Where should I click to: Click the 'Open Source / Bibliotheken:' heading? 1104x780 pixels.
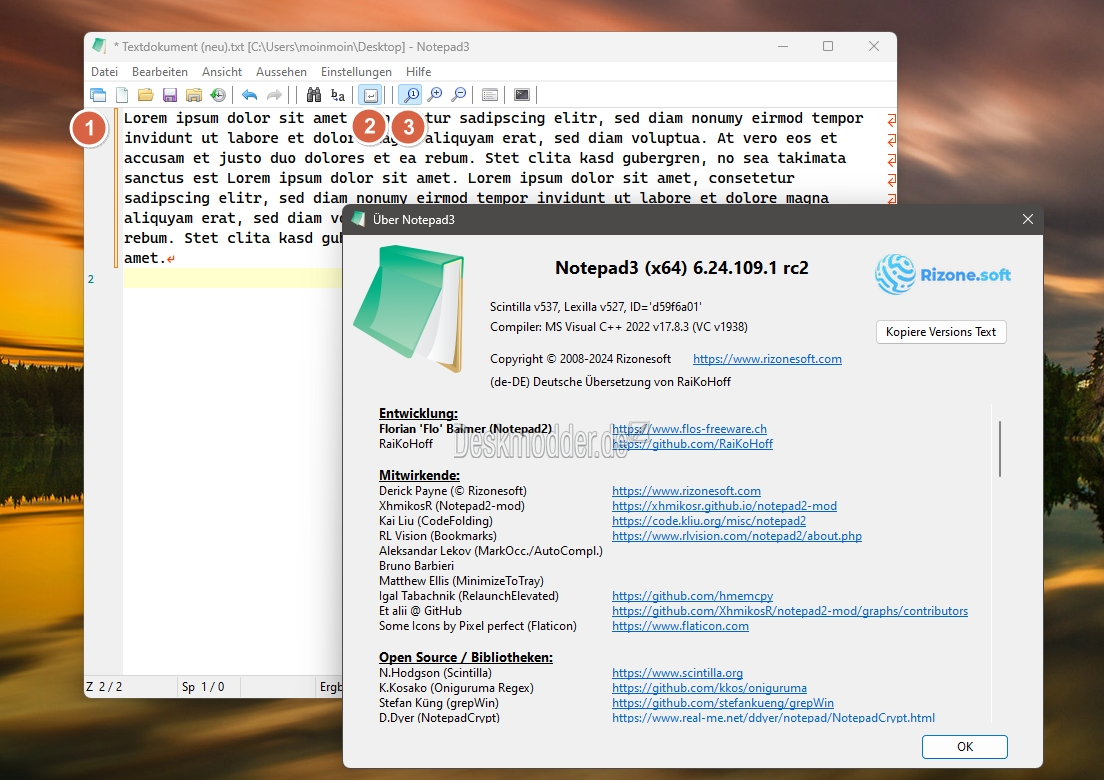466,657
